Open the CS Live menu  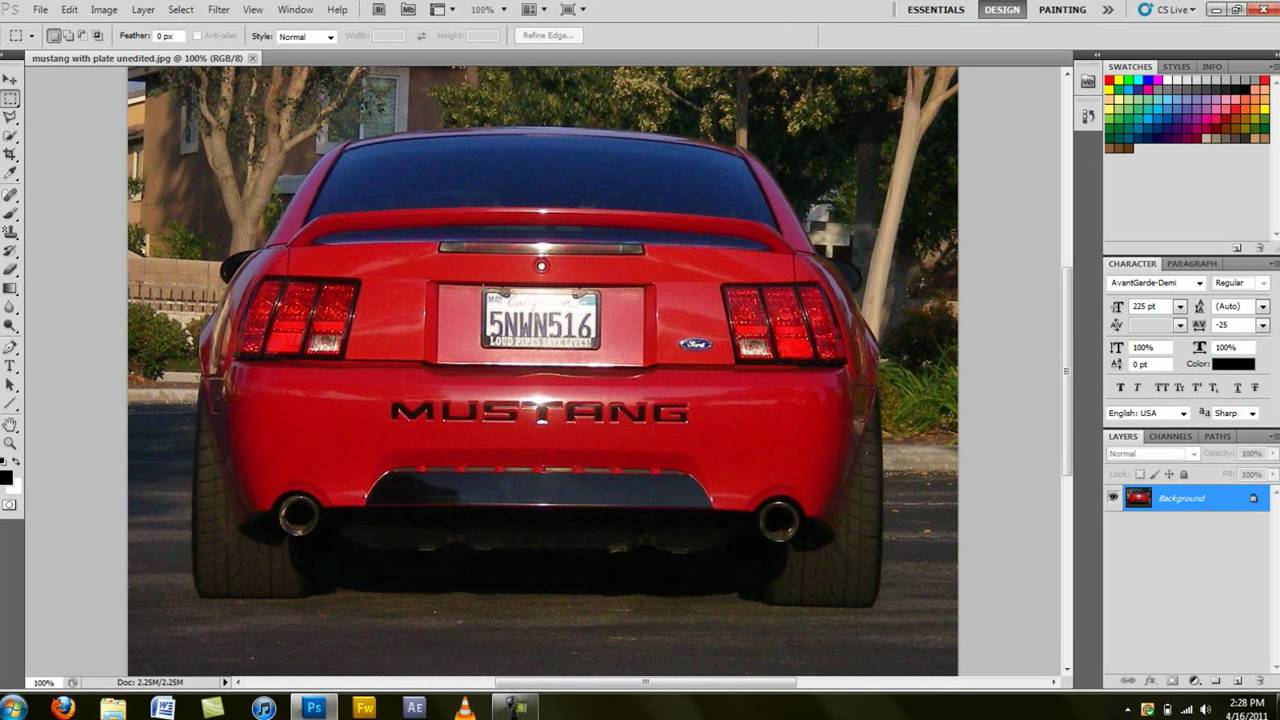click(x=1167, y=10)
